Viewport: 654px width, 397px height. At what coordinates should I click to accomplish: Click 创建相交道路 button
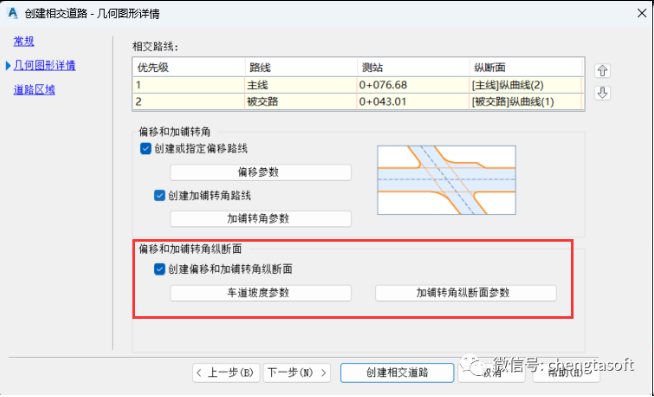pyautogui.click(x=397, y=373)
